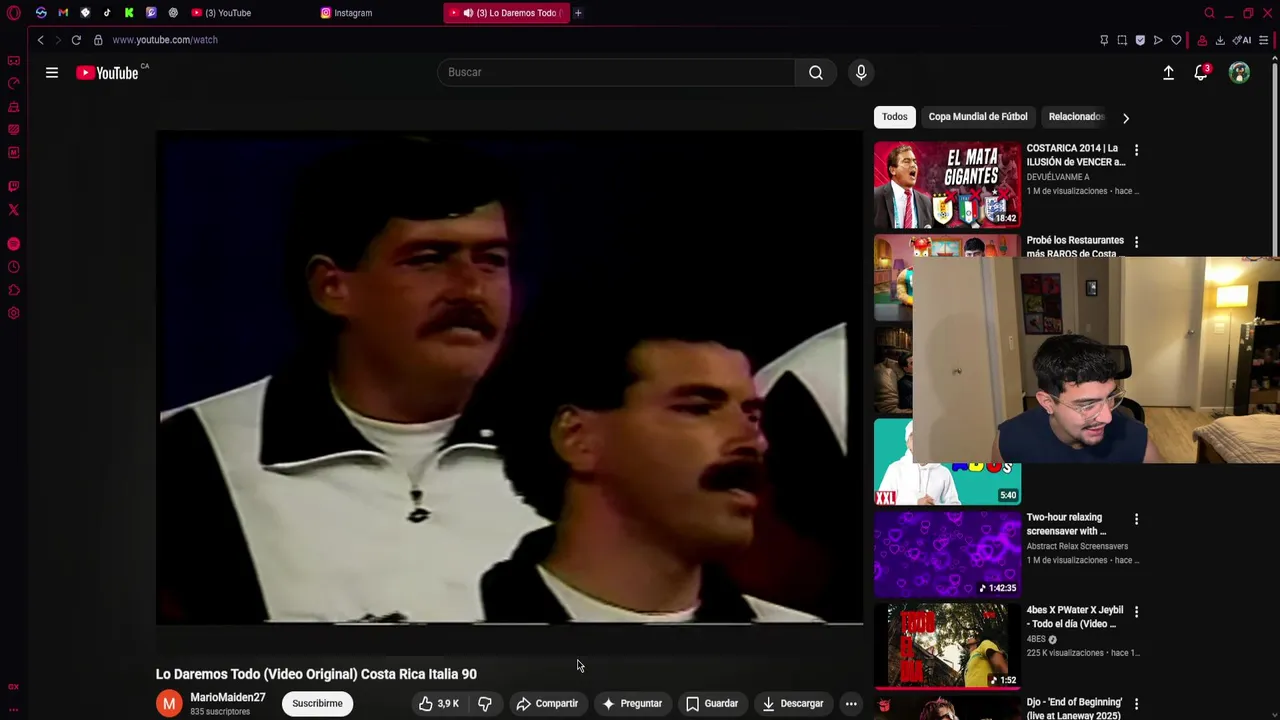Open '4bes X PWater X Jeybil' video title
The image size is (1280, 720).
(x=1075, y=617)
